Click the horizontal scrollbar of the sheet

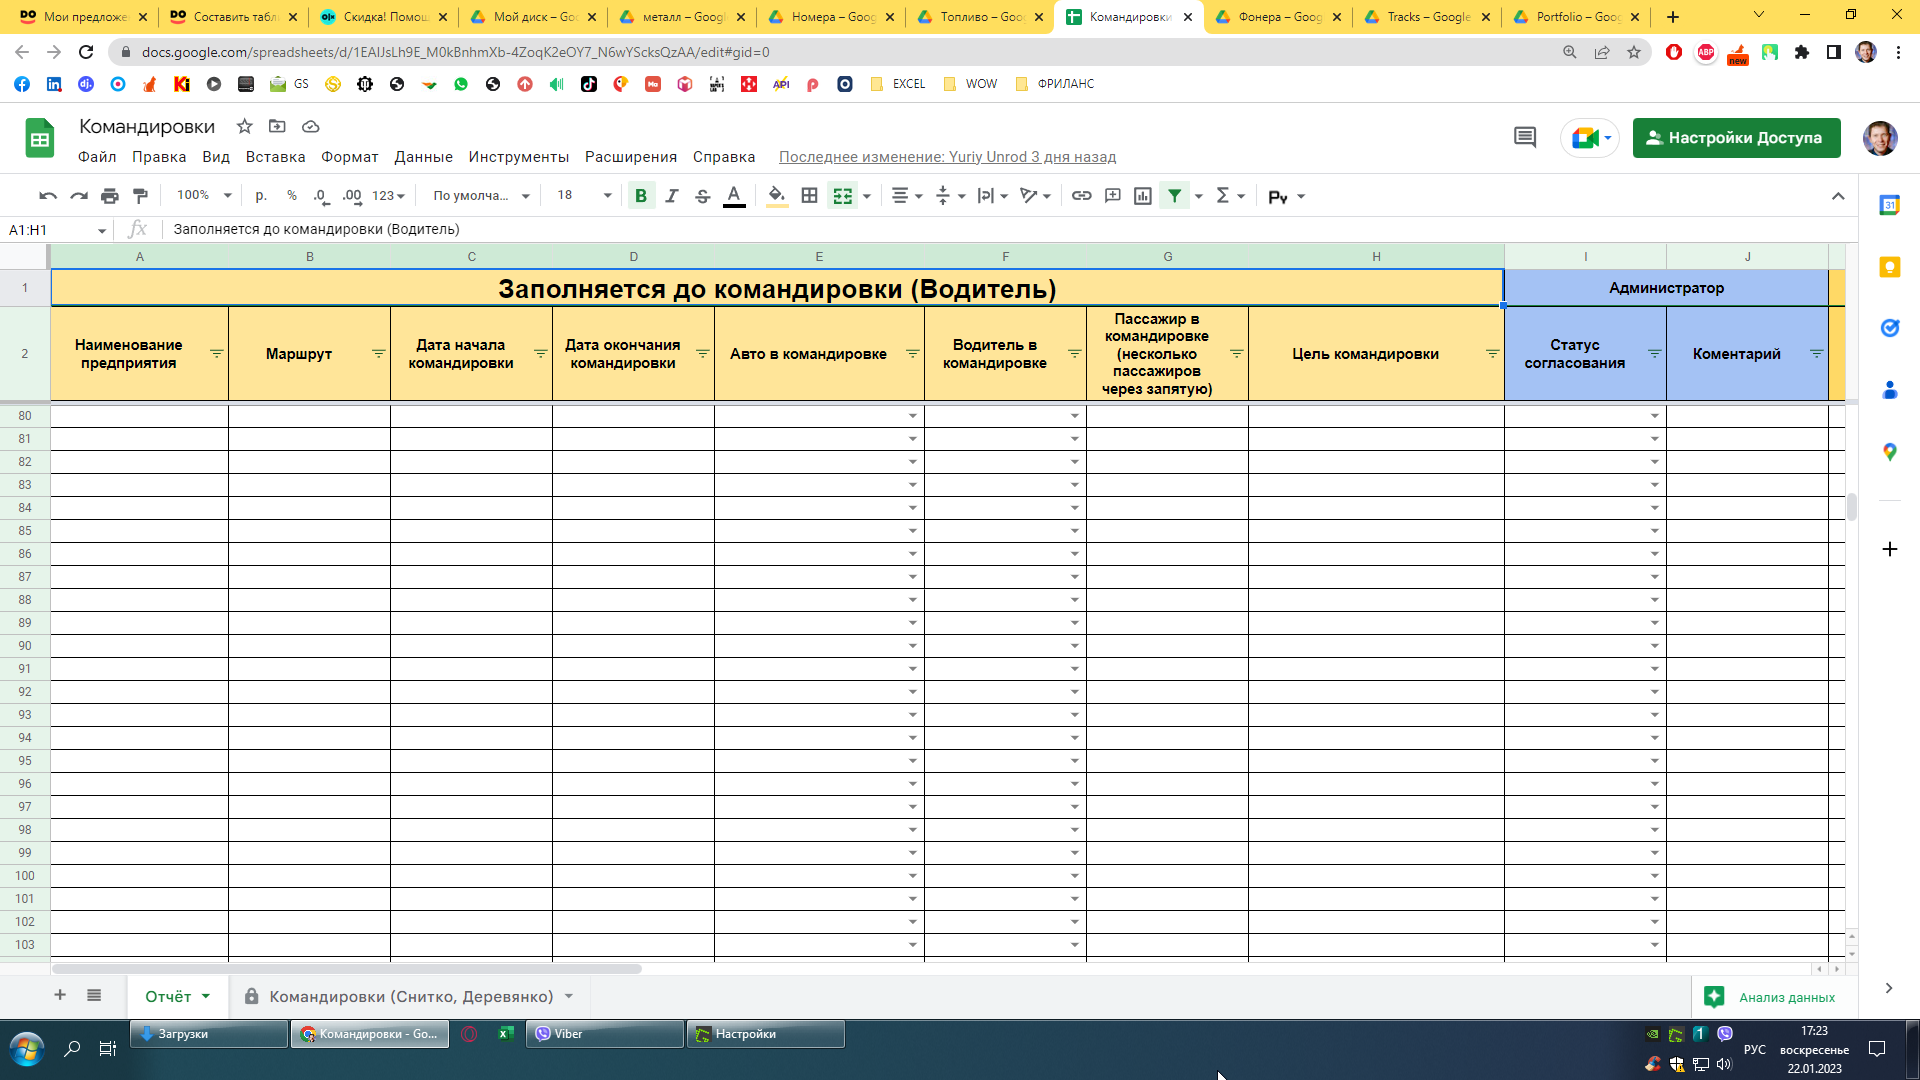pyautogui.click(x=346, y=969)
